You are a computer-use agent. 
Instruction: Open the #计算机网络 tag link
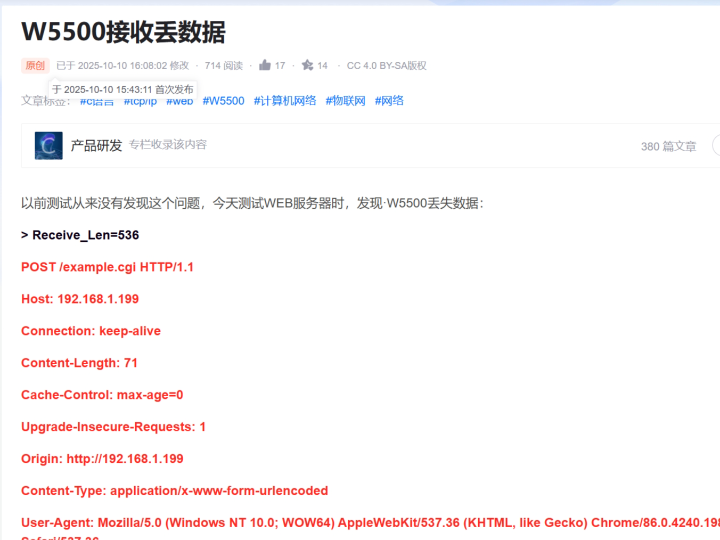[285, 101]
